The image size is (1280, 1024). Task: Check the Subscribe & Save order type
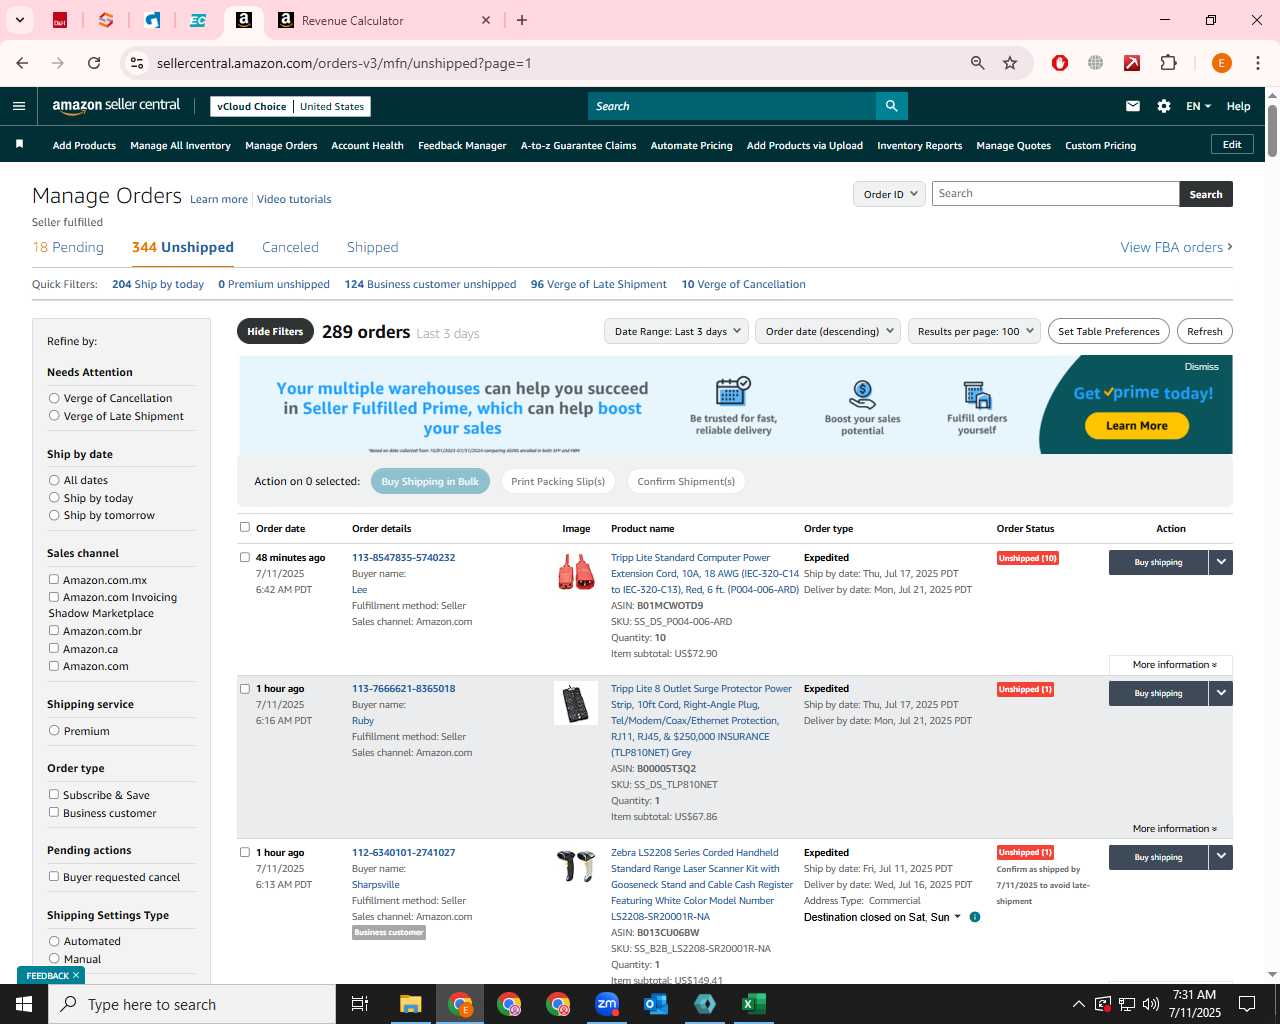54,794
